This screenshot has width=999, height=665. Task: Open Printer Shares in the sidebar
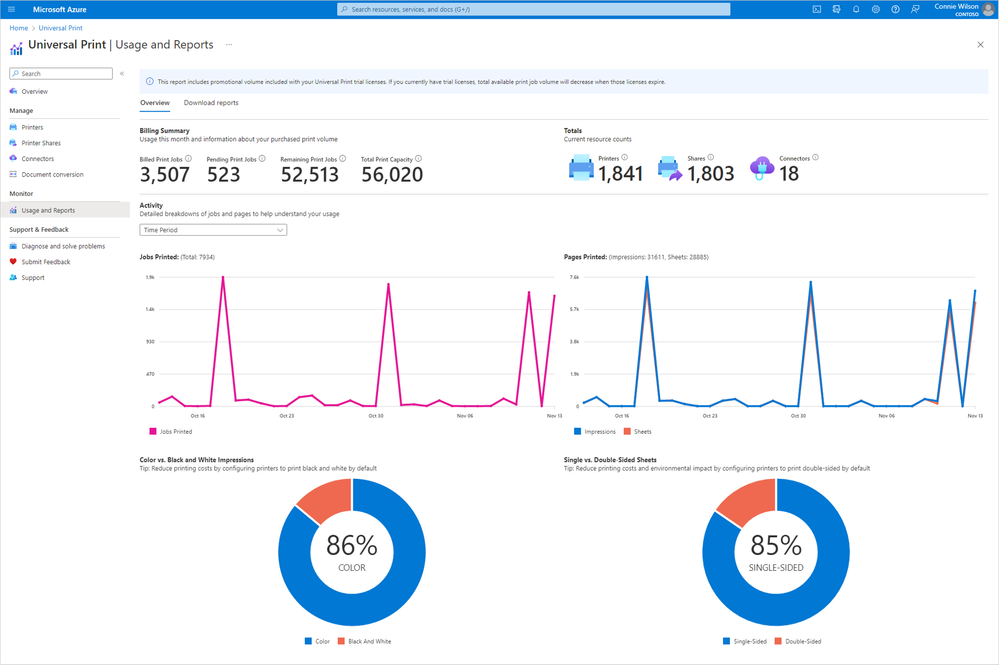point(41,143)
